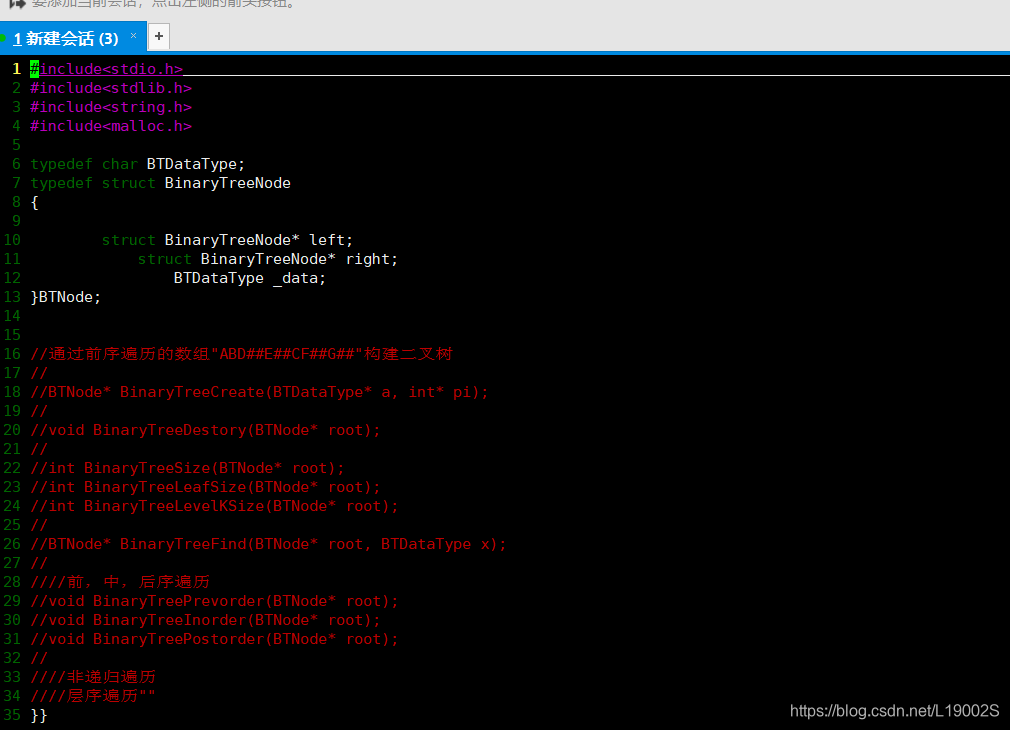Viewport: 1010px width, 730px height.
Task: Click the 'struct BinaryTreeNode* left;' line
Action: [227, 240]
